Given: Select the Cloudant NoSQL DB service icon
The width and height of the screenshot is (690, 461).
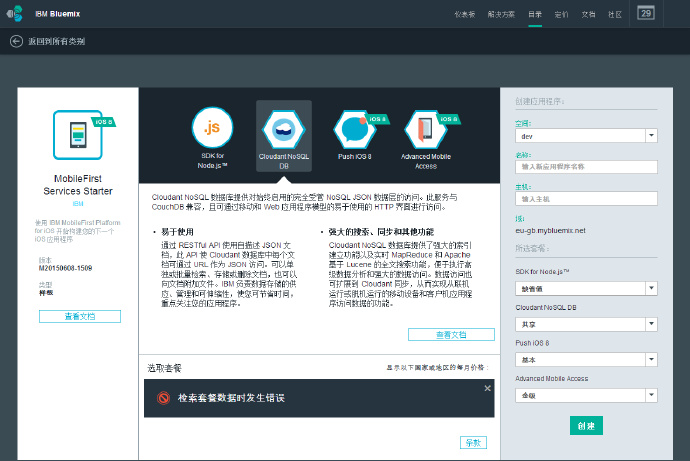Looking at the screenshot, I should (x=284, y=129).
